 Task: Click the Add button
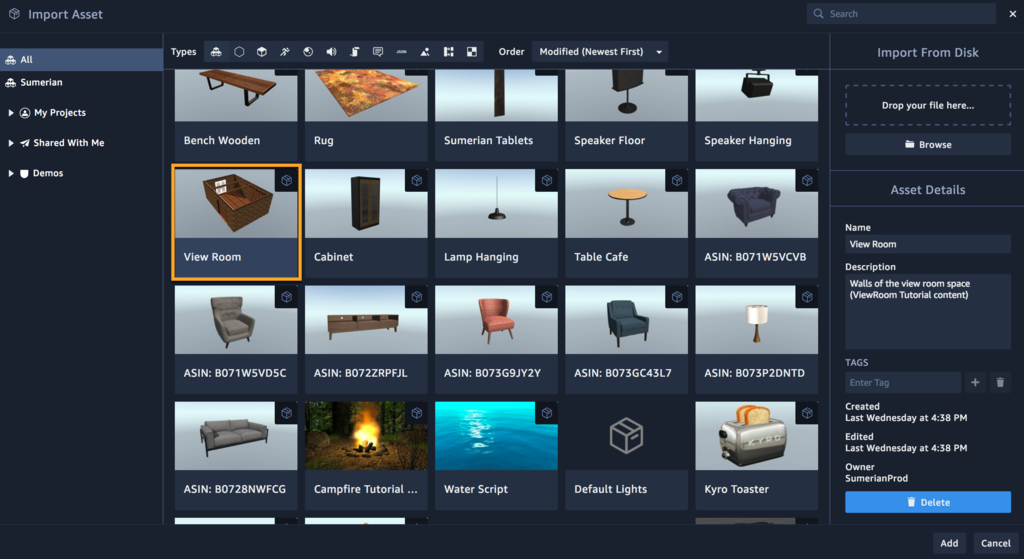tap(949, 543)
